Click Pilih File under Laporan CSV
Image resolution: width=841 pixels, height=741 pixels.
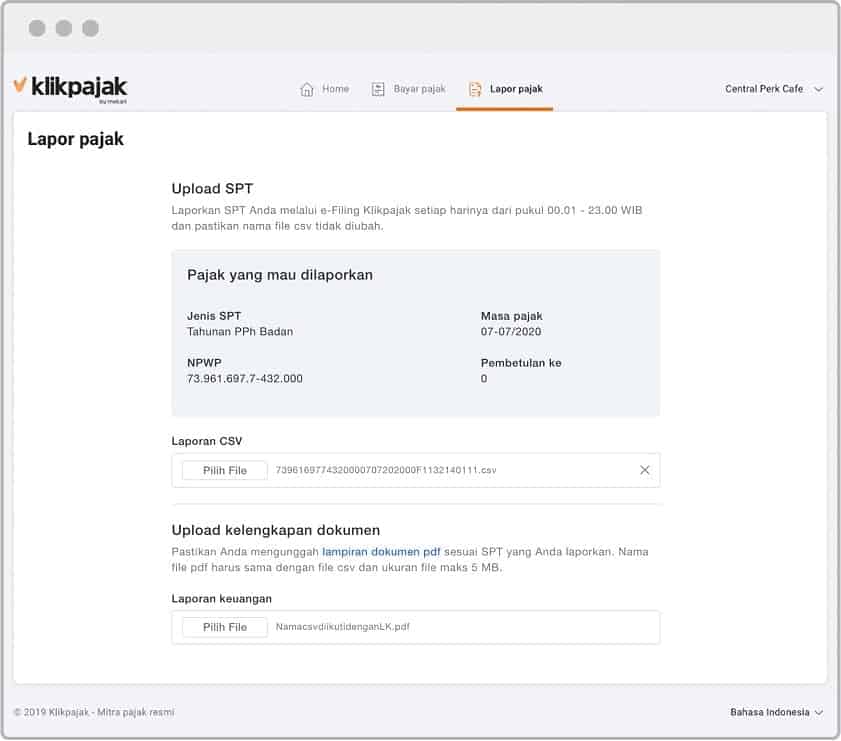222,470
